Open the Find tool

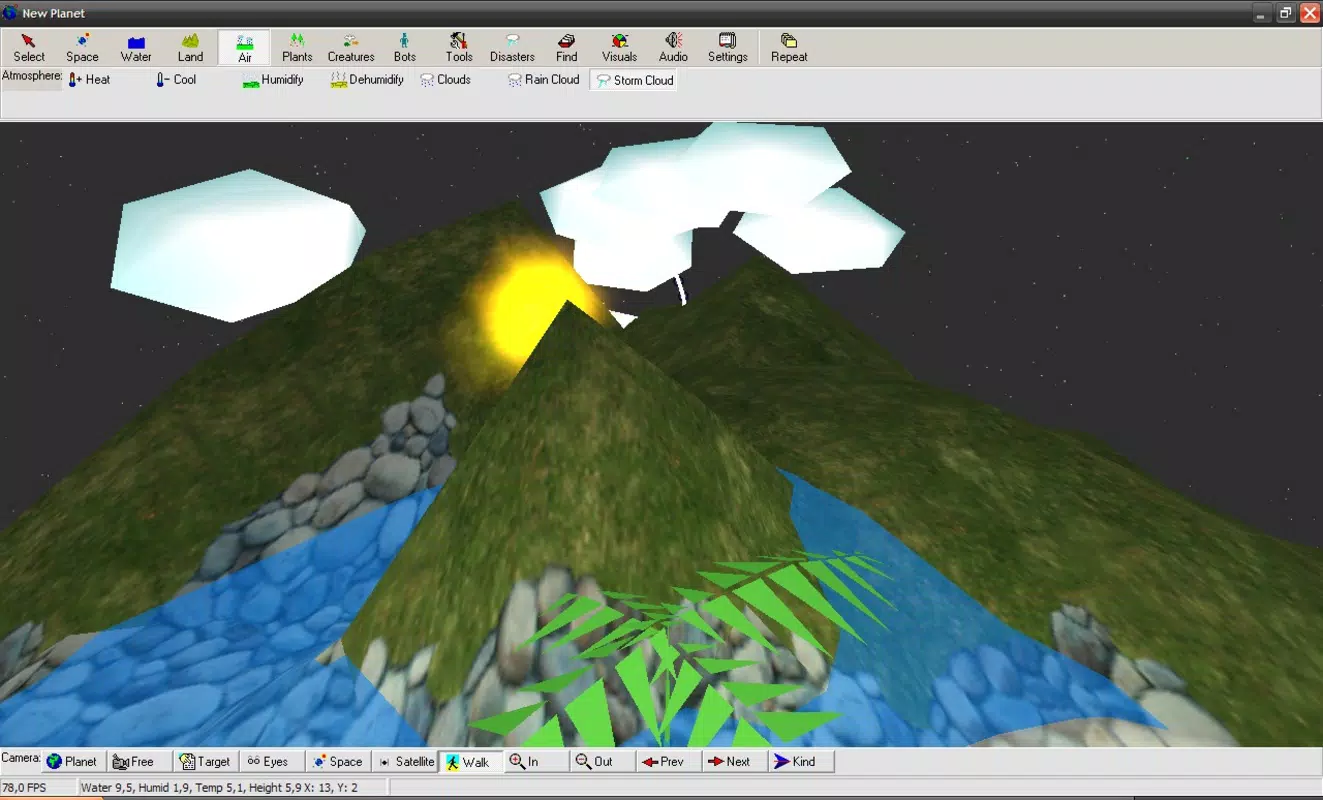pos(567,48)
